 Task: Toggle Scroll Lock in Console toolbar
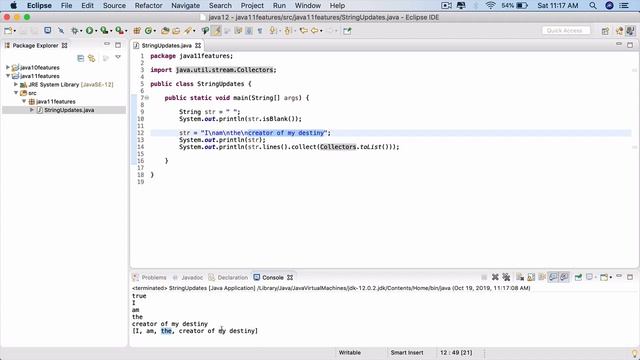(x=531, y=277)
